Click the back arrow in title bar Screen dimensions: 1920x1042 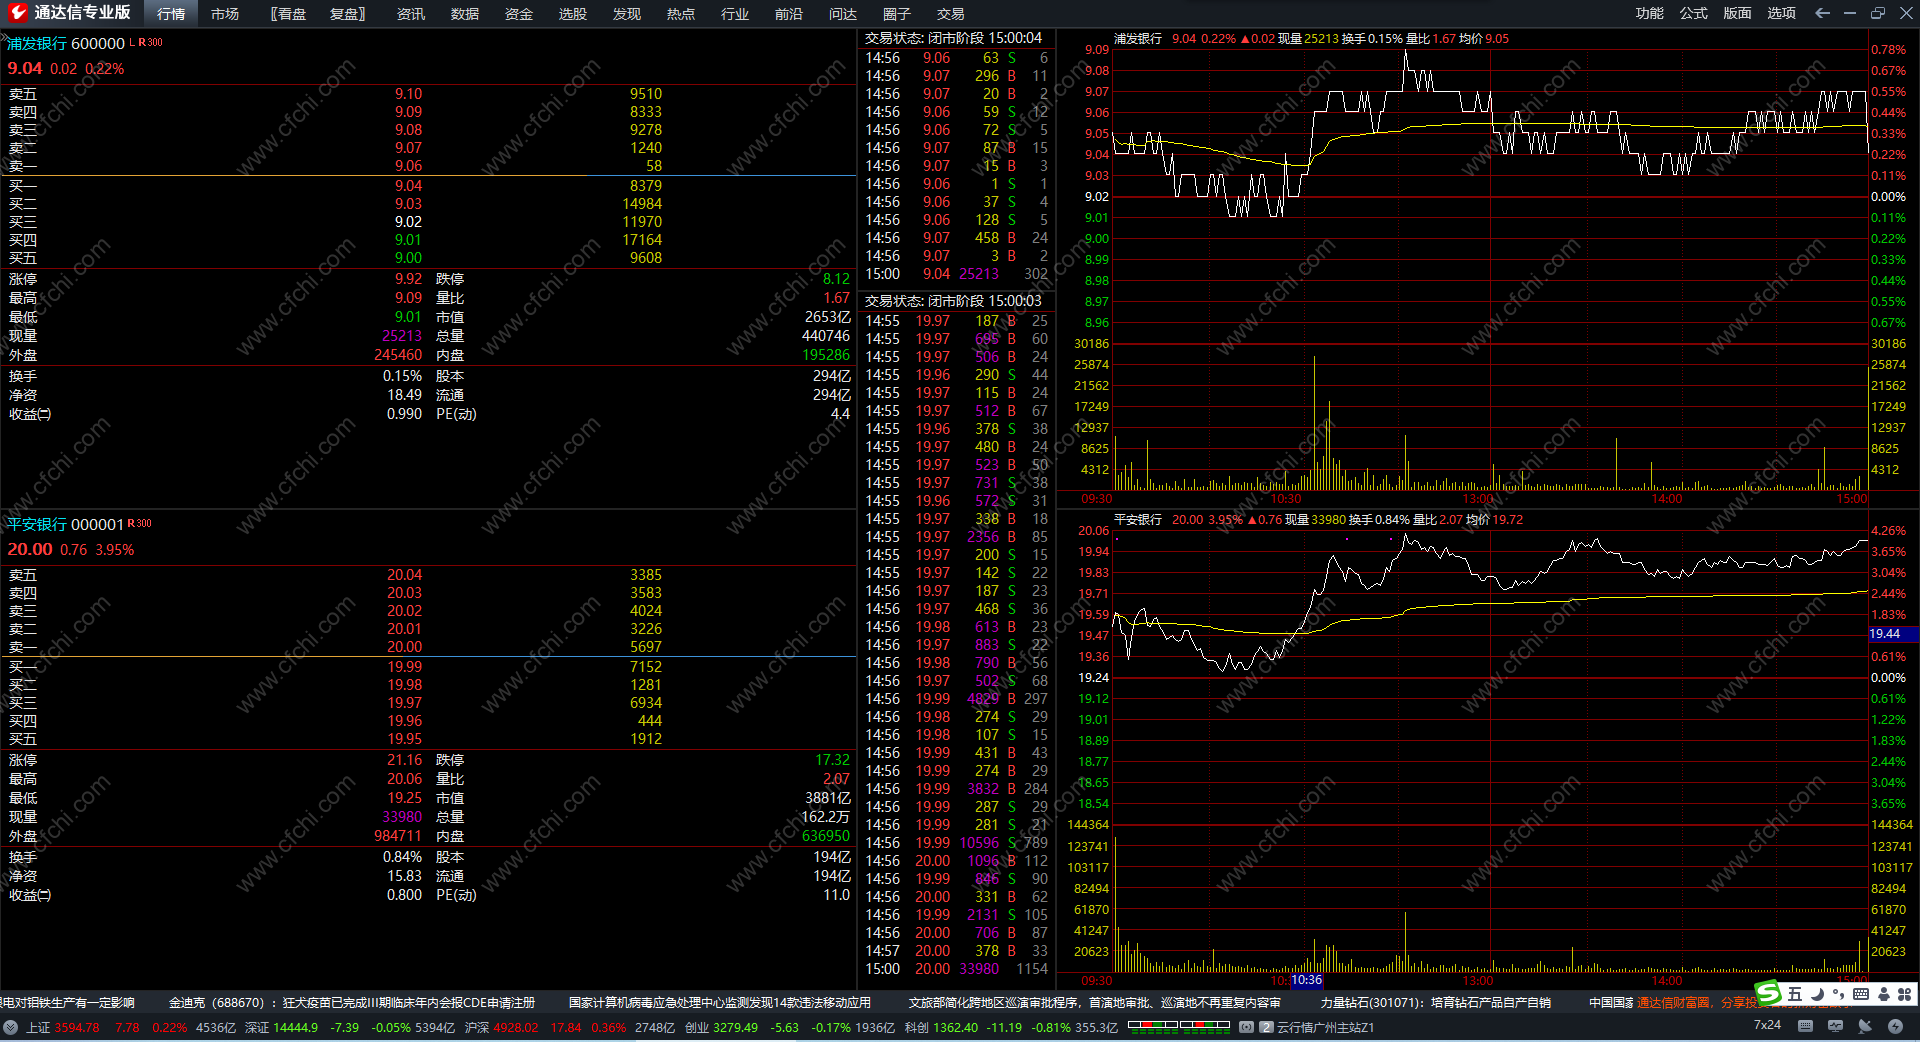coord(1822,13)
